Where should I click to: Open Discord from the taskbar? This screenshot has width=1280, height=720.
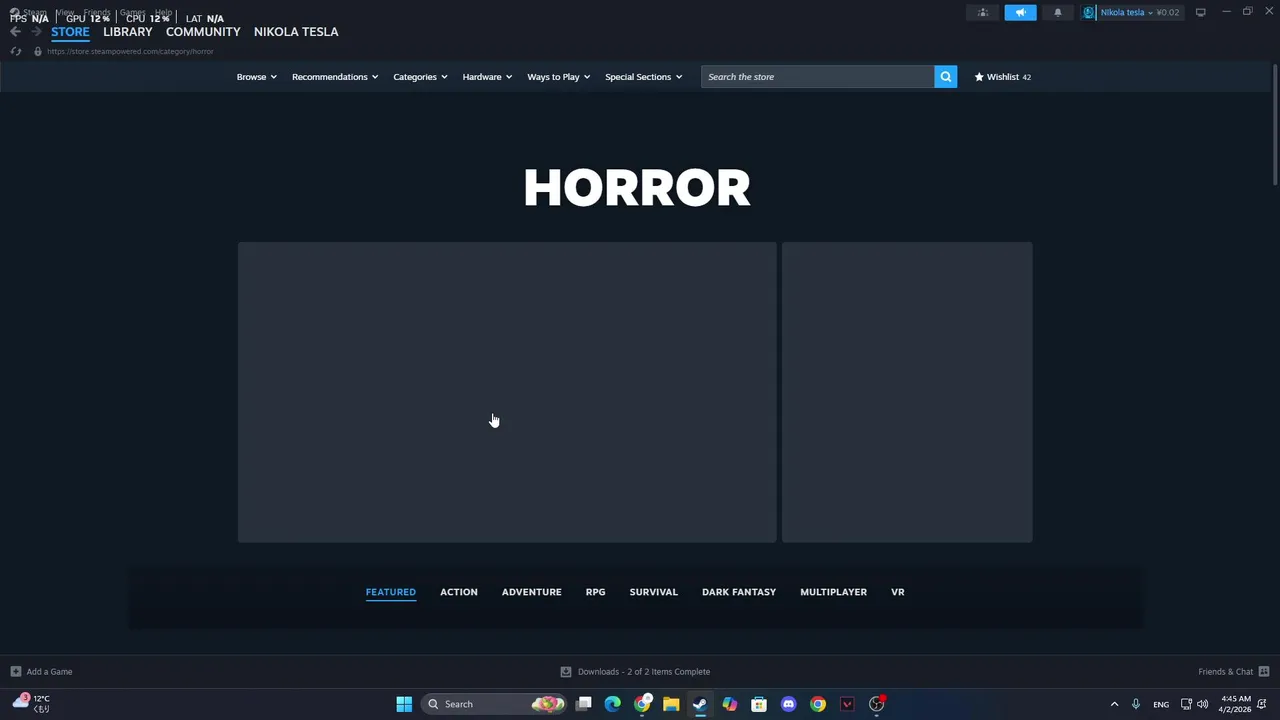(788, 704)
